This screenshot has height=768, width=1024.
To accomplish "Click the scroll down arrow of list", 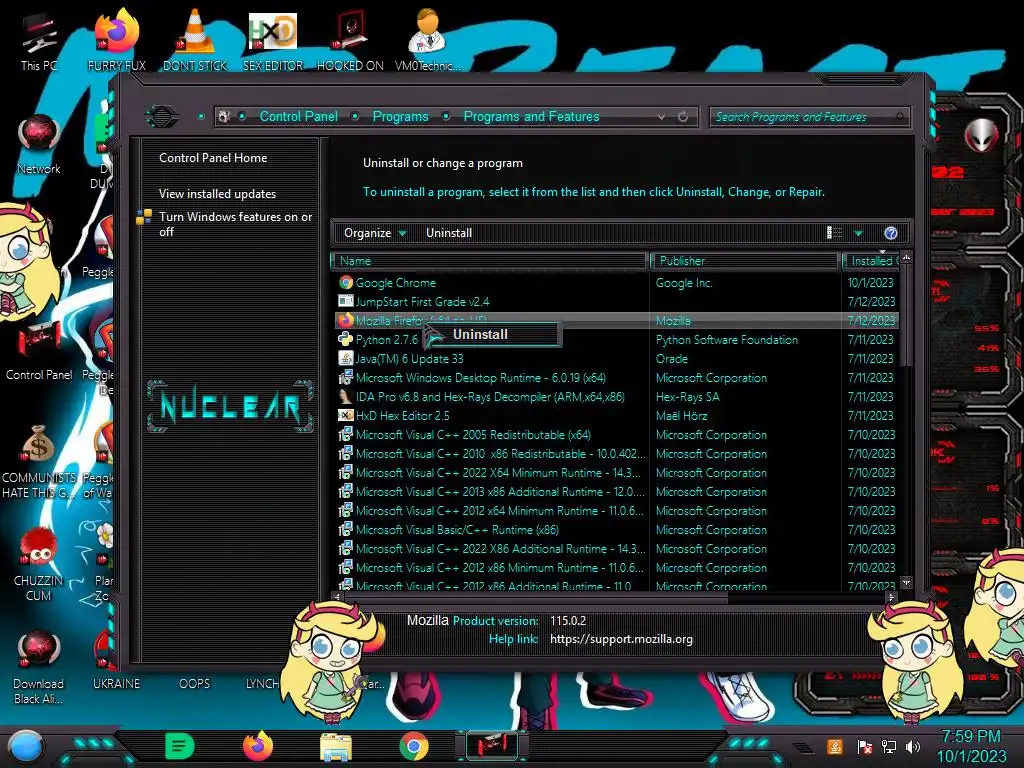I will [x=906, y=583].
